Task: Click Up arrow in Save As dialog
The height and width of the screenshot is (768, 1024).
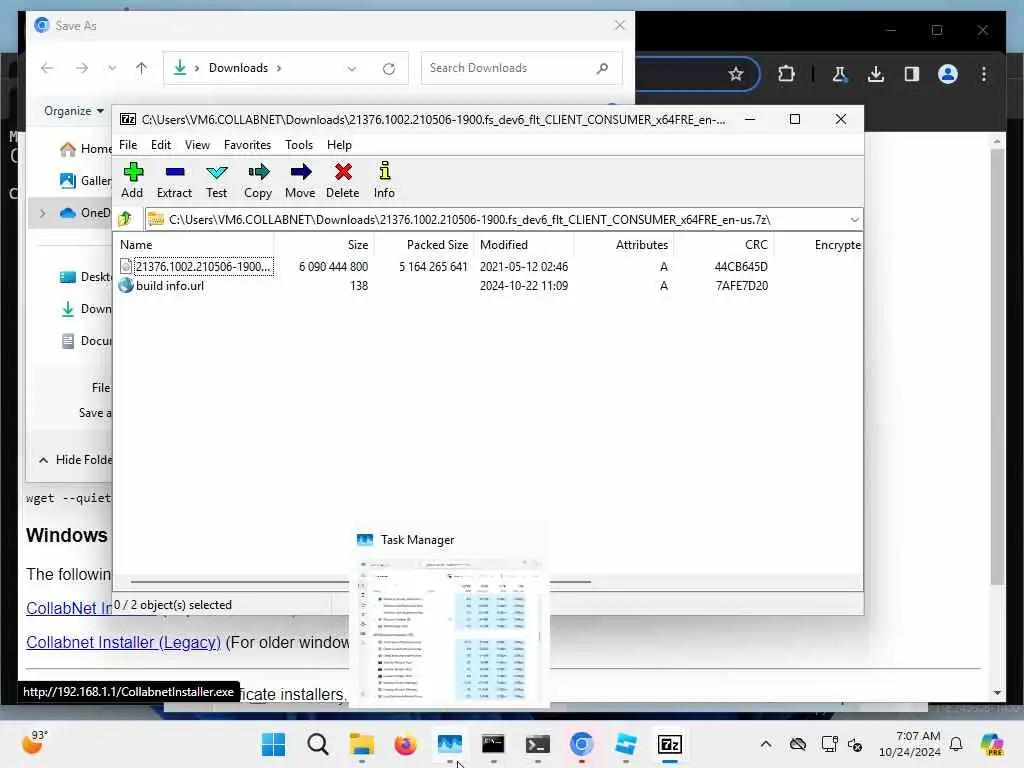Action: tap(141, 68)
